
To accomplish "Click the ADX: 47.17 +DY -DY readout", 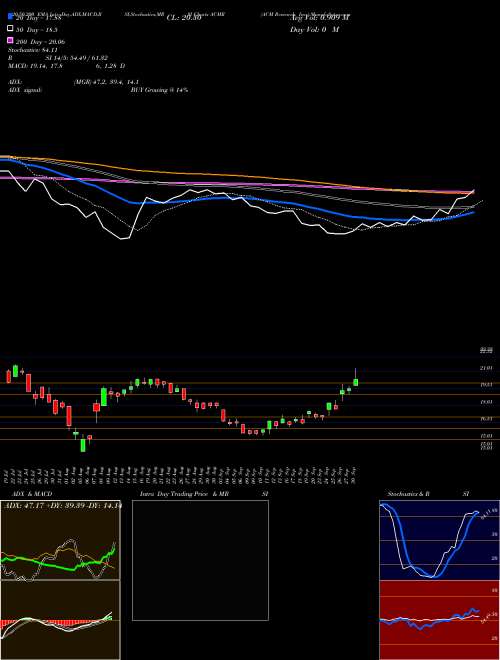I will click(x=63, y=506).
